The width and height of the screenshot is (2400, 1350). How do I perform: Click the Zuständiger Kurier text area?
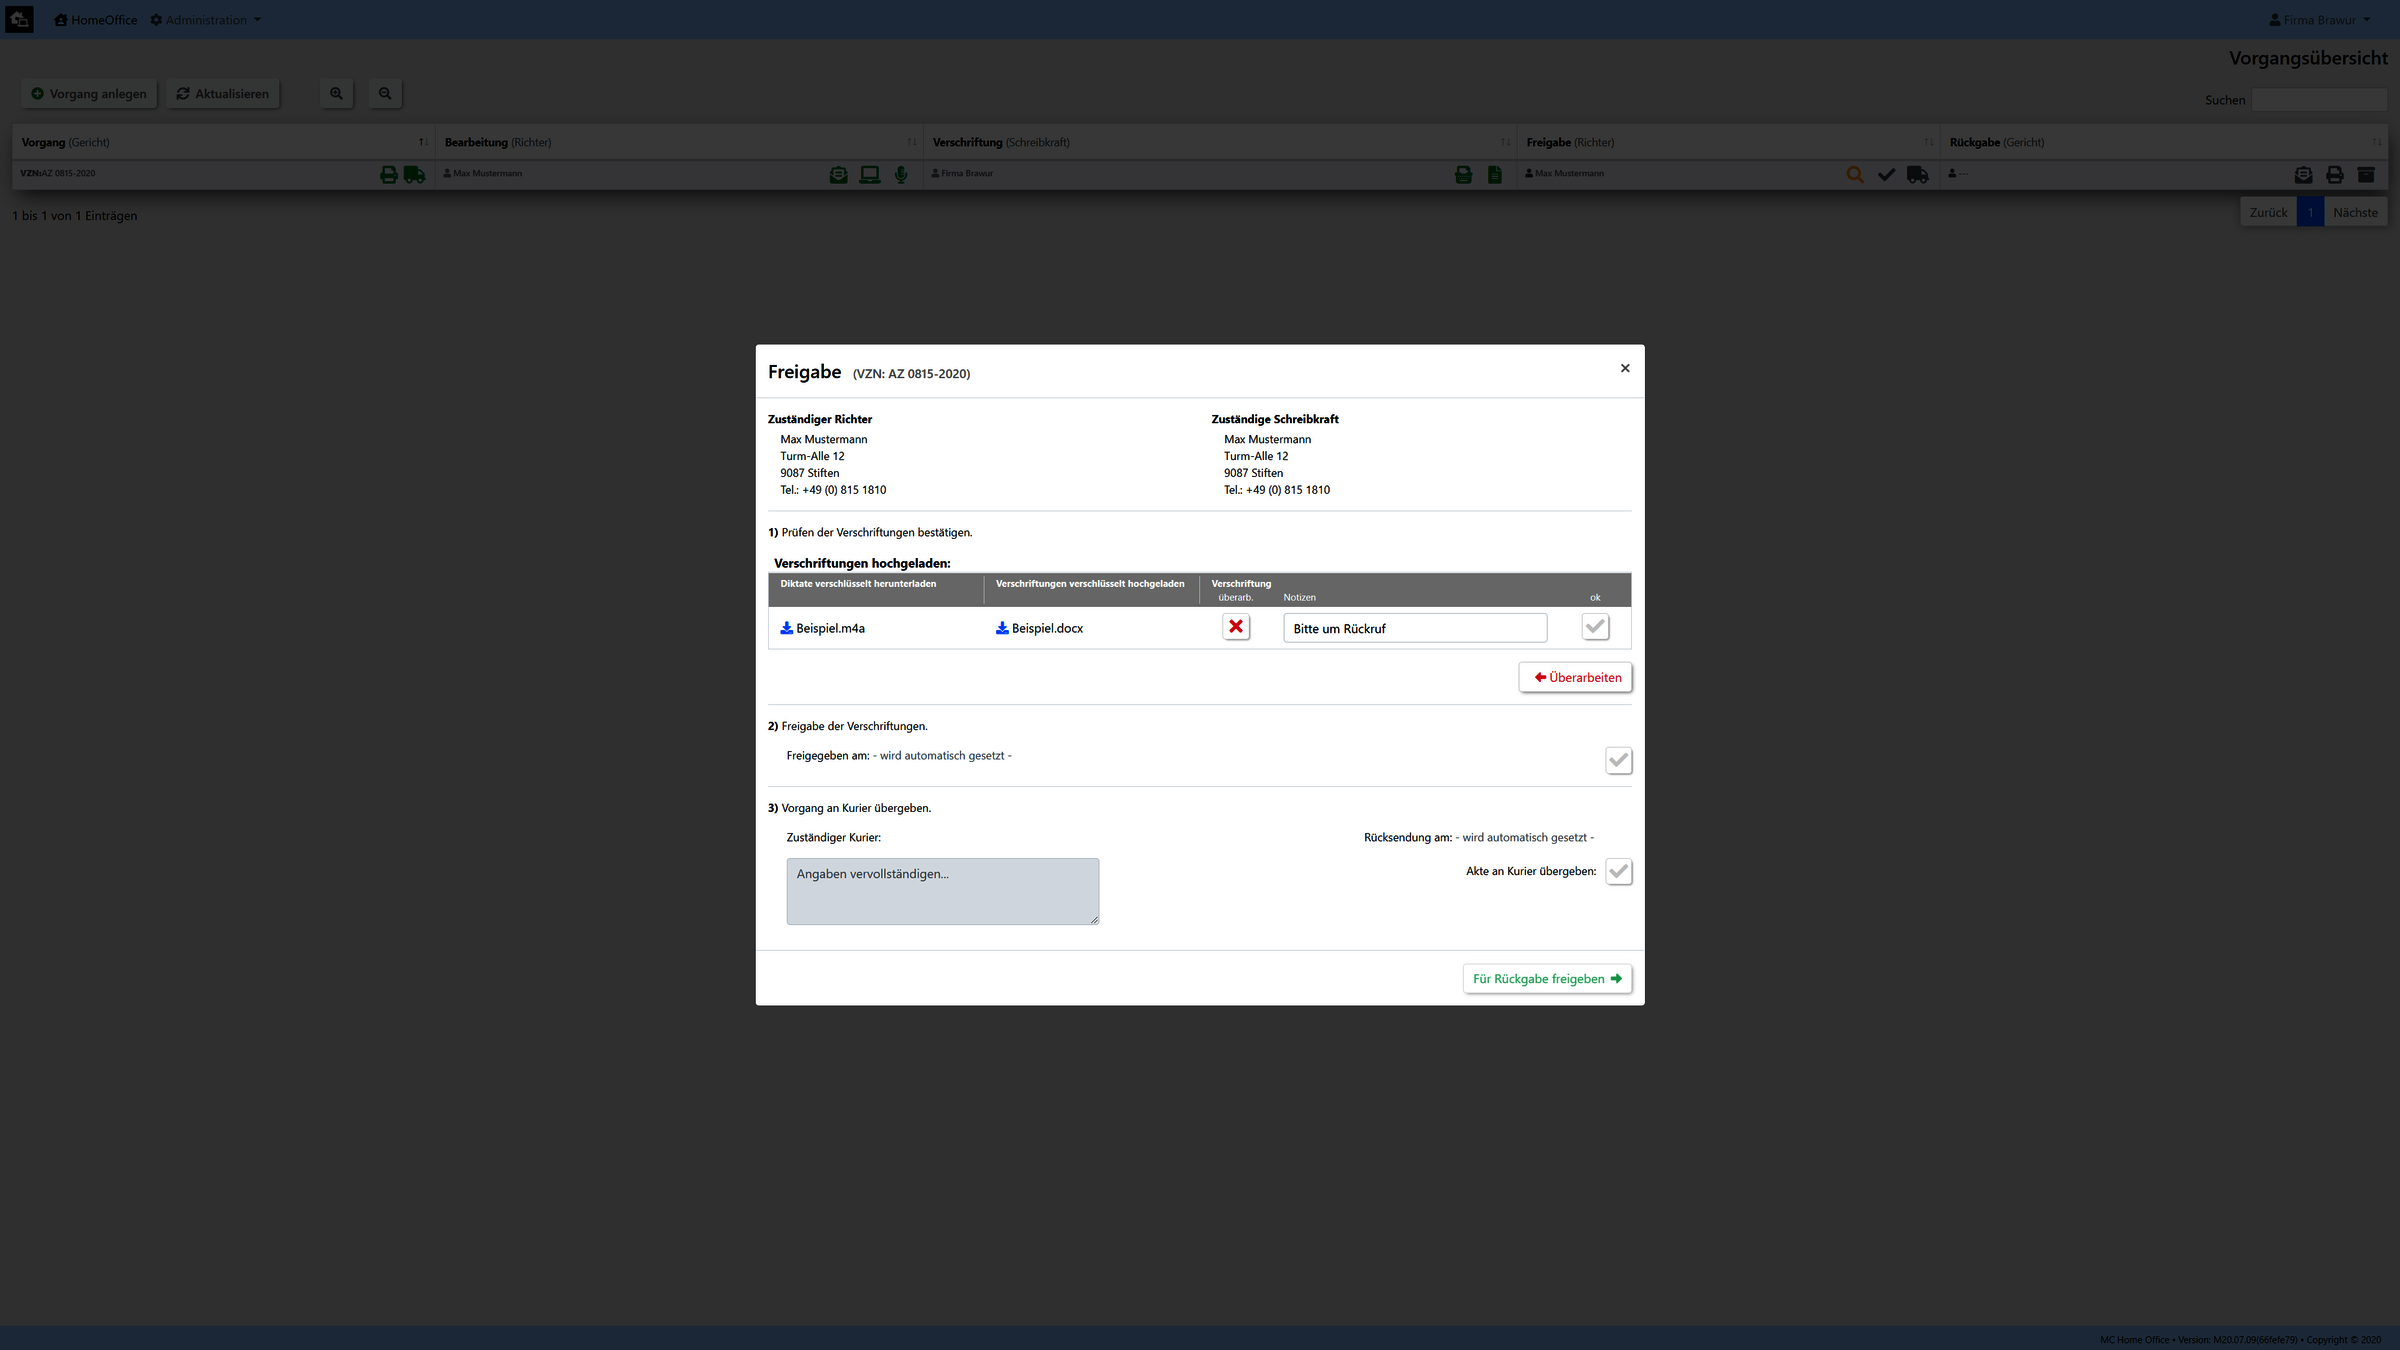pyautogui.click(x=942, y=891)
